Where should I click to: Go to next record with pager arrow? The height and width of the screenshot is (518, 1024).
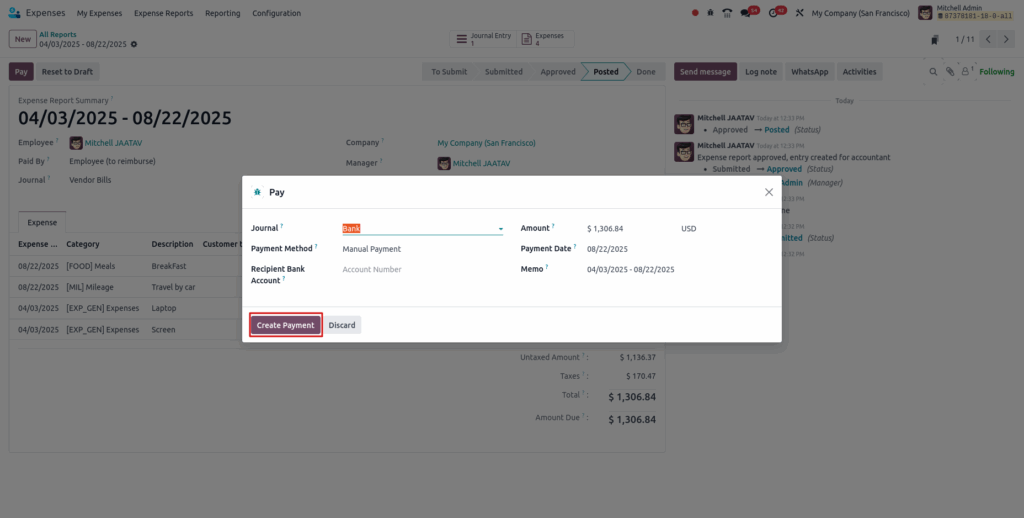point(1007,40)
